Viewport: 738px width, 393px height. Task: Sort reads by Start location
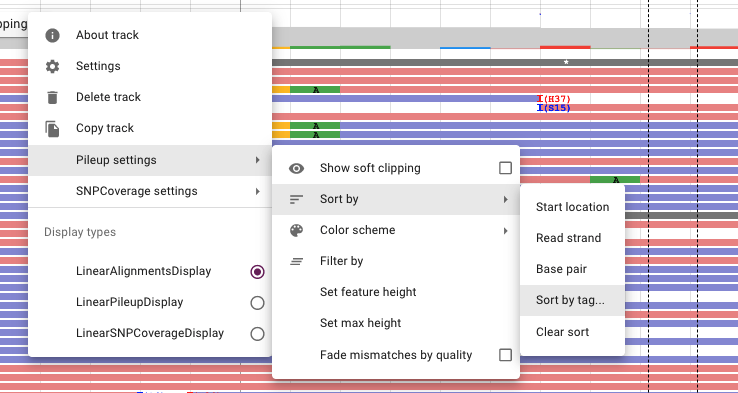[x=572, y=207]
